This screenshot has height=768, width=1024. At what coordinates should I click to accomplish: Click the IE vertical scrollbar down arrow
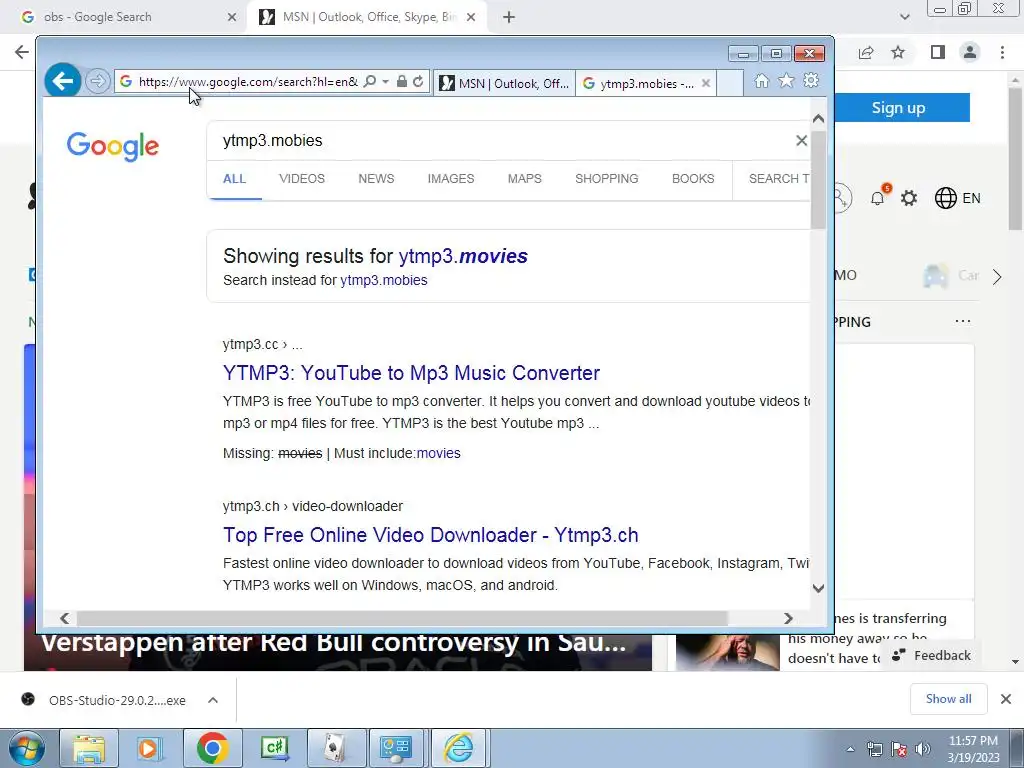(x=818, y=588)
